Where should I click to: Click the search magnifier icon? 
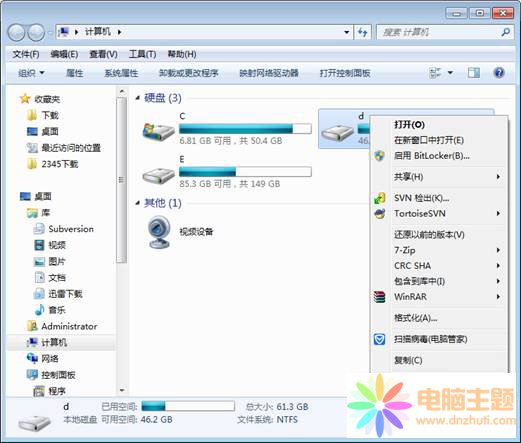505,32
